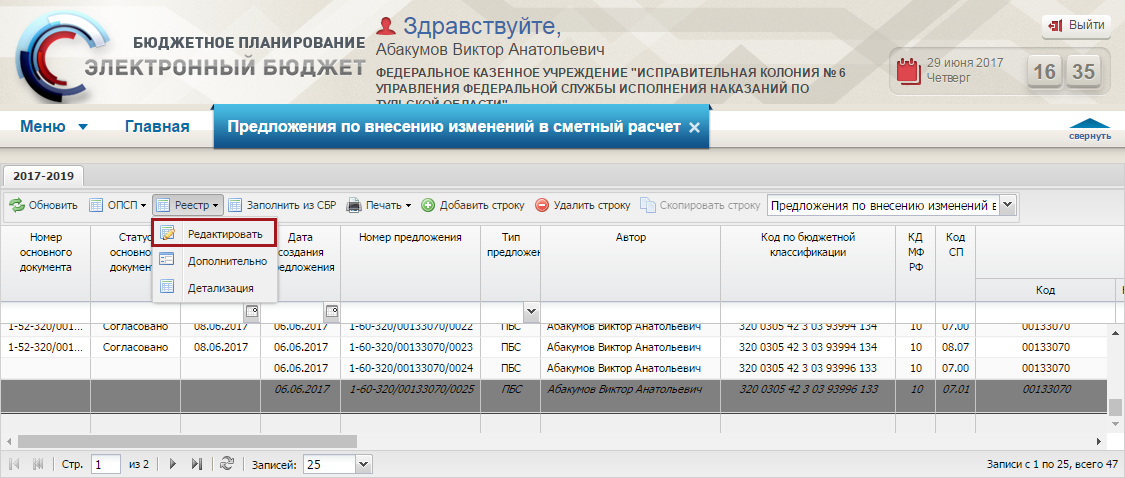This screenshot has height=478, width=1125.
Task: Click the pagination refresh icon
Action: tap(227, 464)
